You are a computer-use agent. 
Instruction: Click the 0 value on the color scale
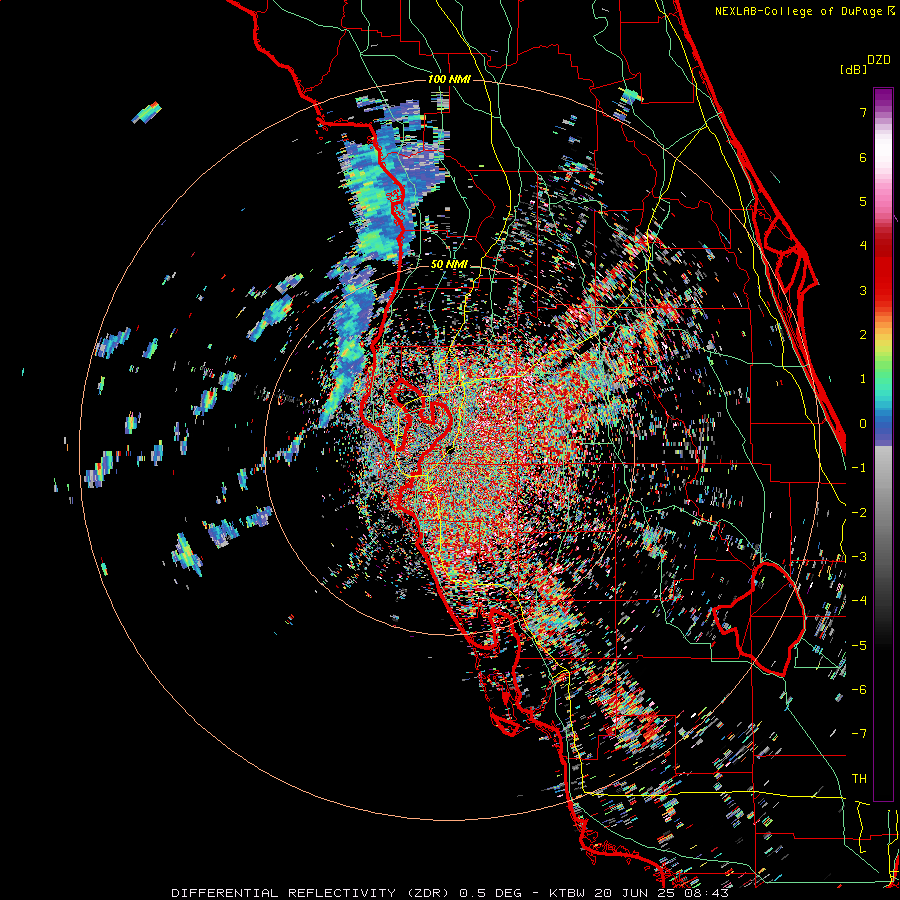pyautogui.click(x=863, y=424)
